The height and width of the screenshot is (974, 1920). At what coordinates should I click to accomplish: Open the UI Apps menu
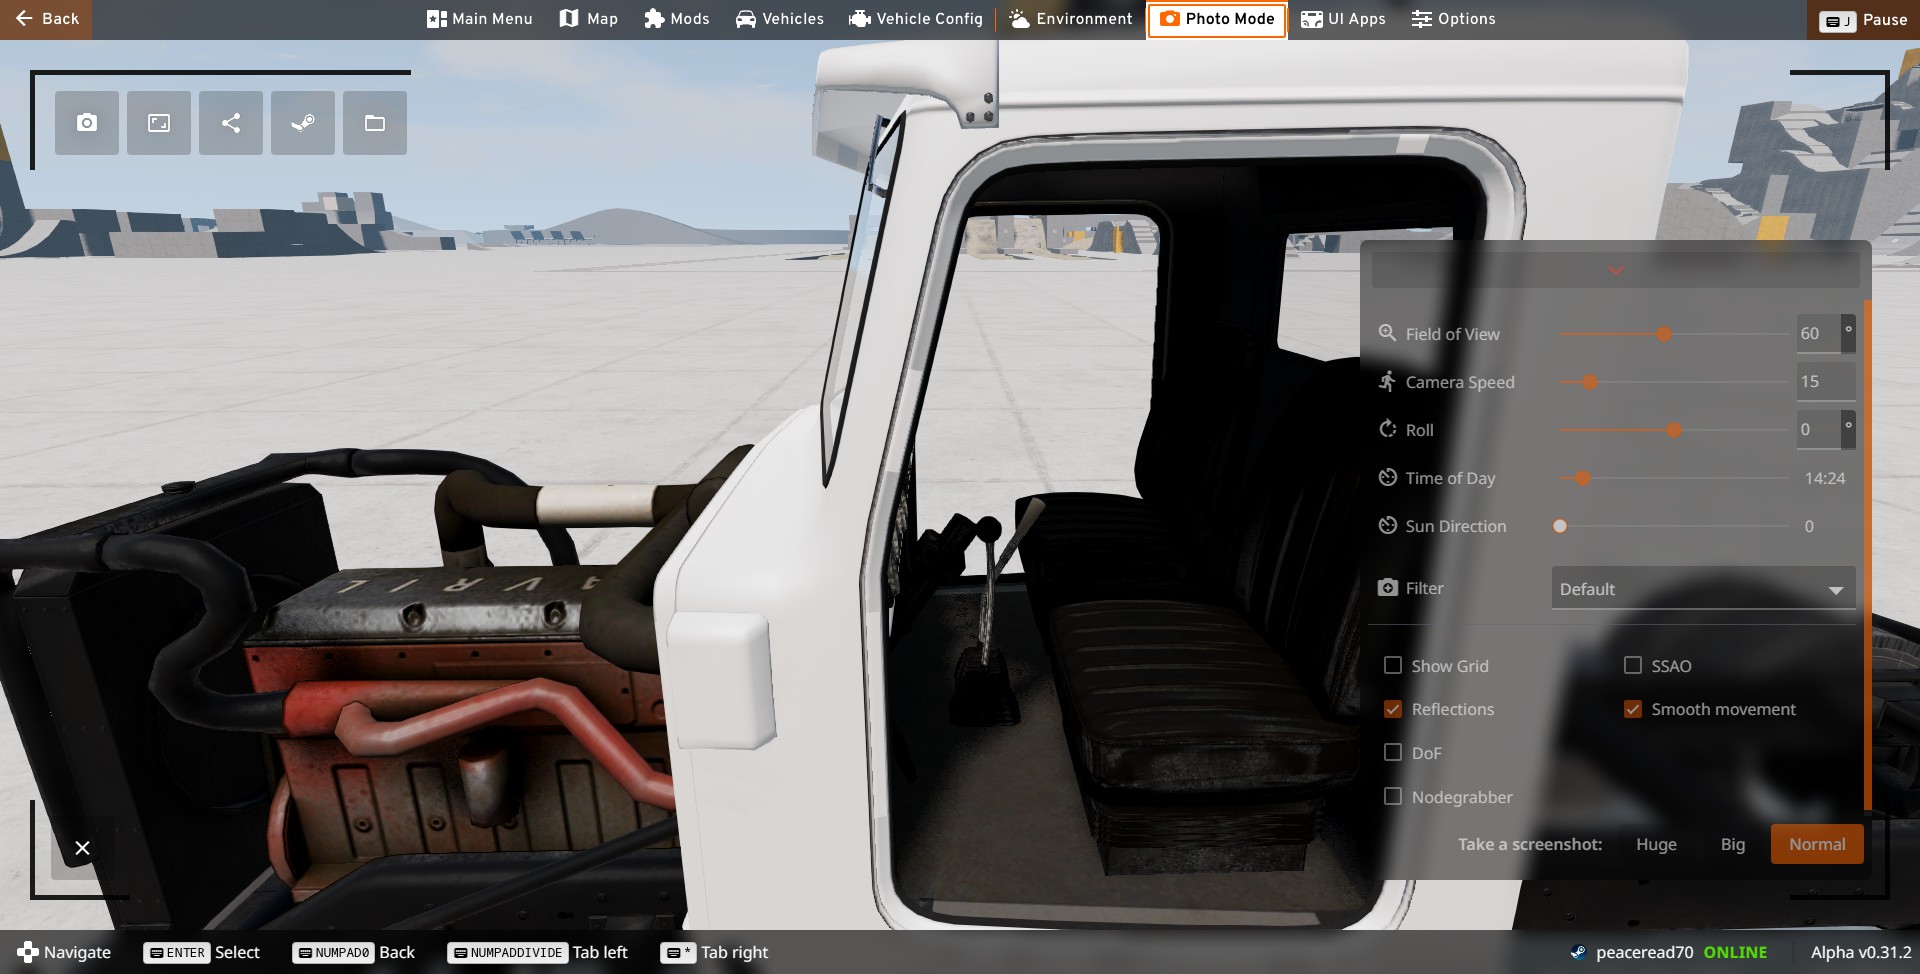(x=1343, y=19)
